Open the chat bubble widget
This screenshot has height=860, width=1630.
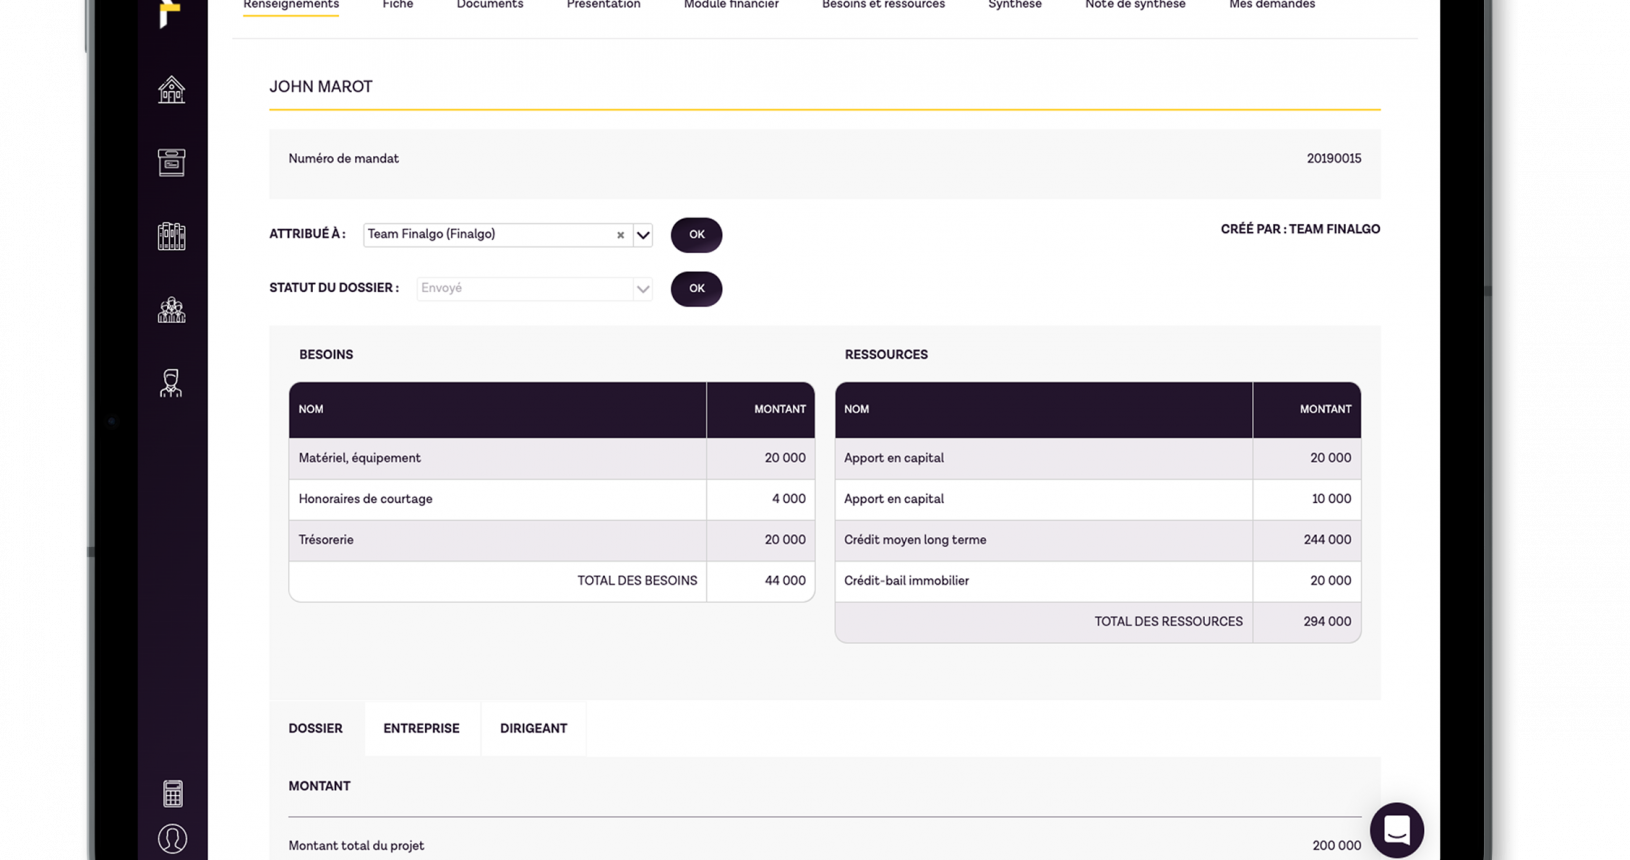tap(1396, 829)
